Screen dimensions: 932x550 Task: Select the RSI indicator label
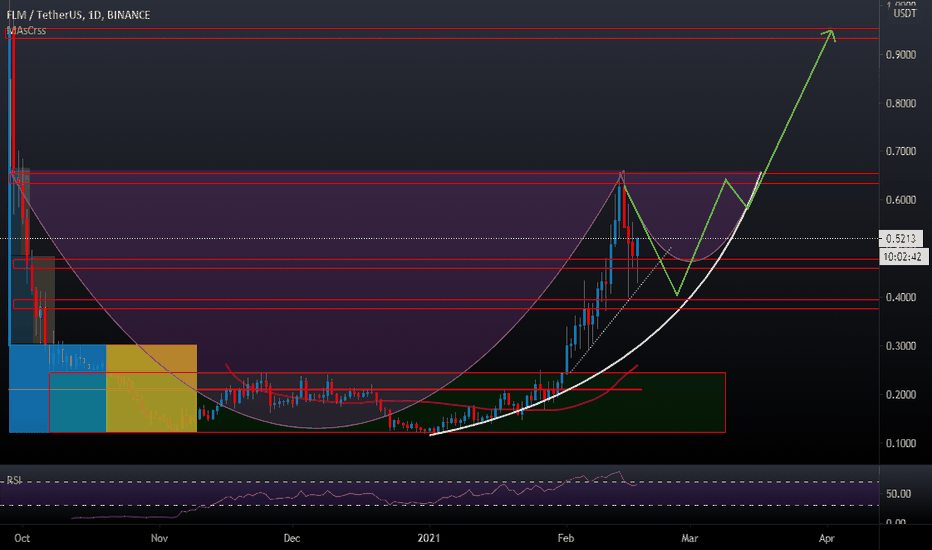14,480
